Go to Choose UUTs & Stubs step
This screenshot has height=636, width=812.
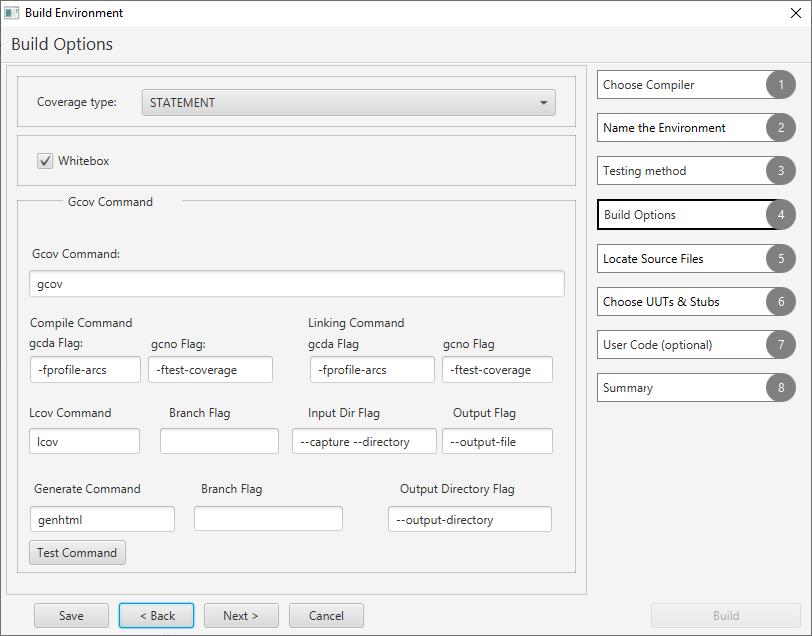(695, 301)
